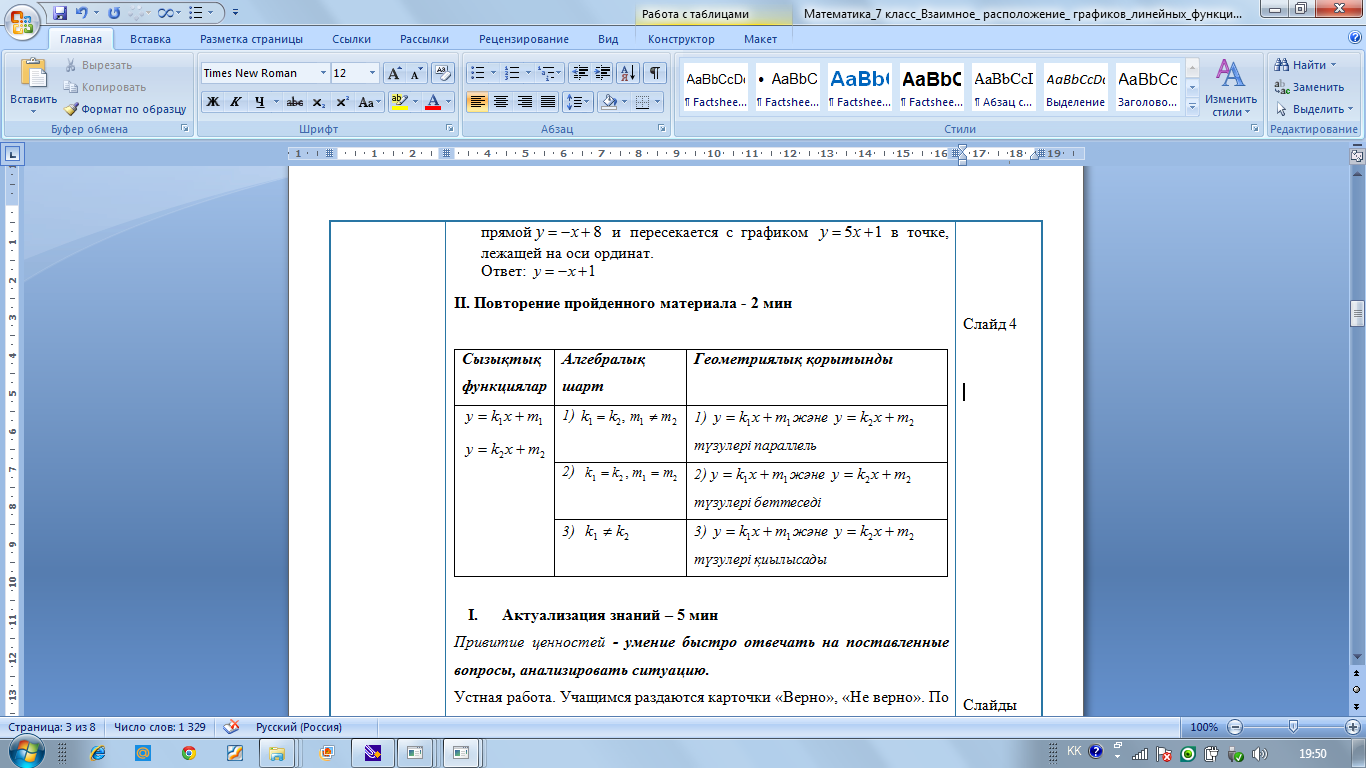Toggle underline Ч formatting
Screen dimensions: 1366x768
tap(259, 102)
